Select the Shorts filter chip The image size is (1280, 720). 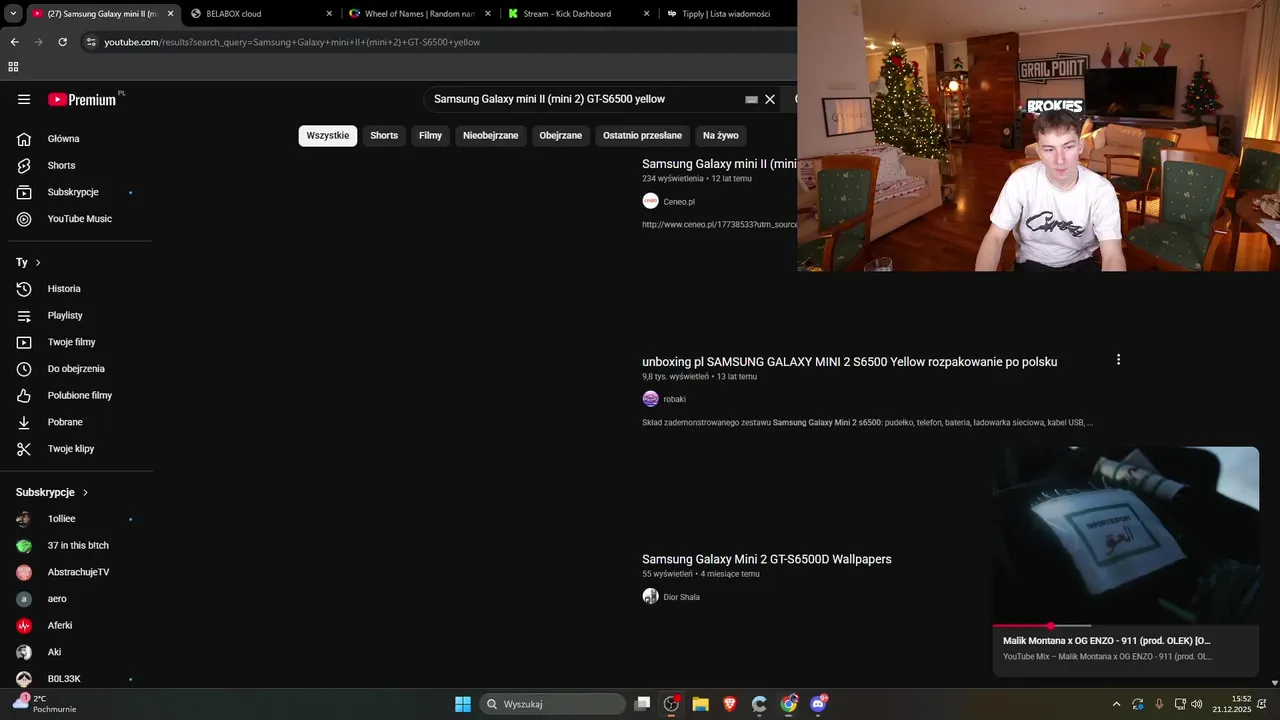coord(384,136)
